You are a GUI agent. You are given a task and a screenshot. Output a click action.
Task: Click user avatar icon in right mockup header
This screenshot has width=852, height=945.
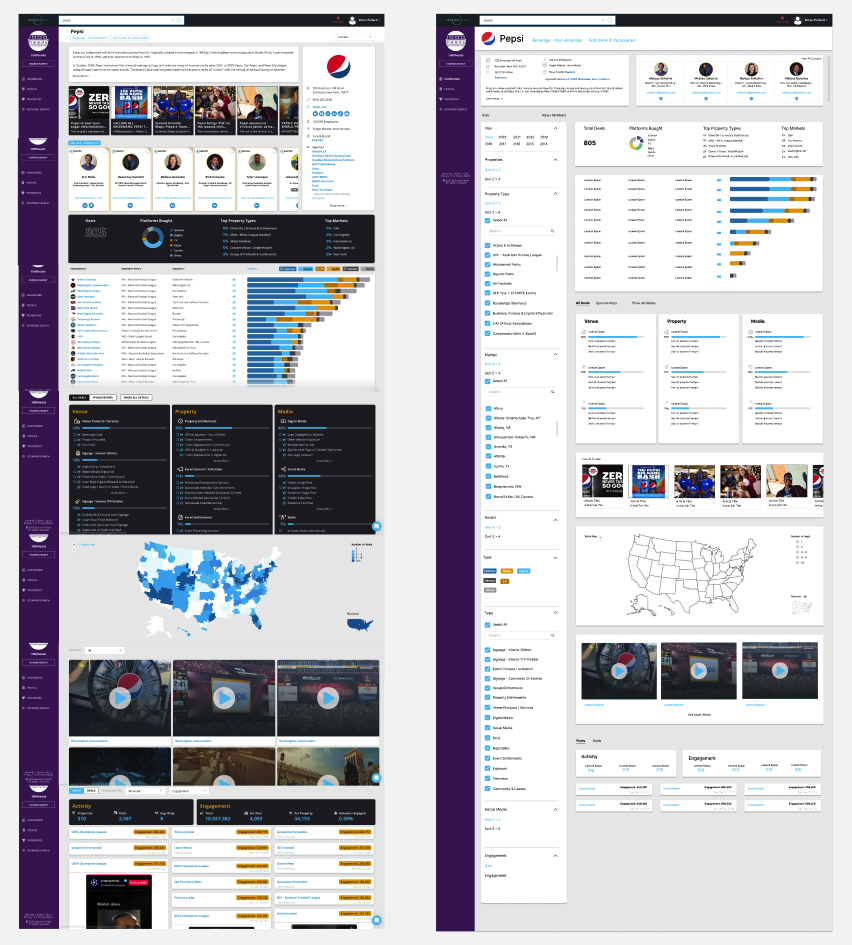coord(797,20)
